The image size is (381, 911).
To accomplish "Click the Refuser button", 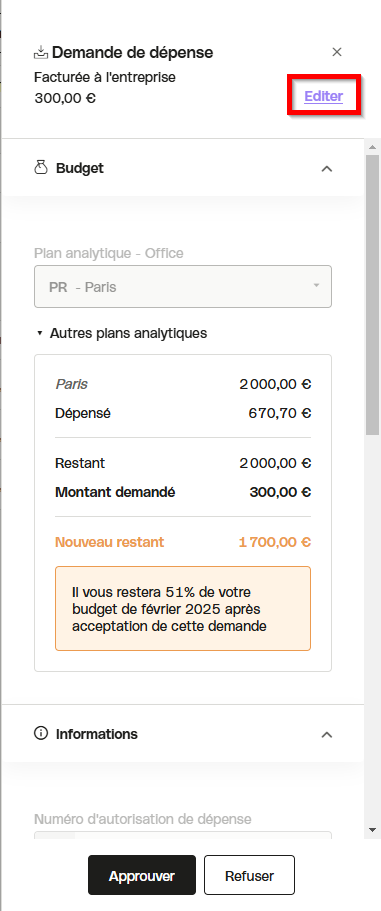I will [x=249, y=875].
